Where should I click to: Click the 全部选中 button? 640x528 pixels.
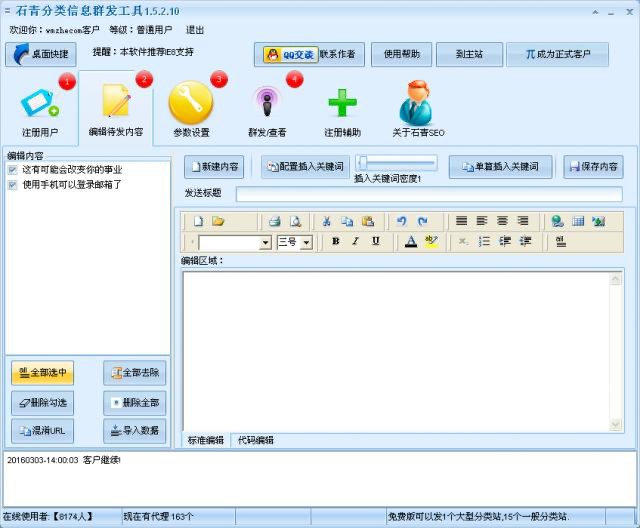pos(42,373)
